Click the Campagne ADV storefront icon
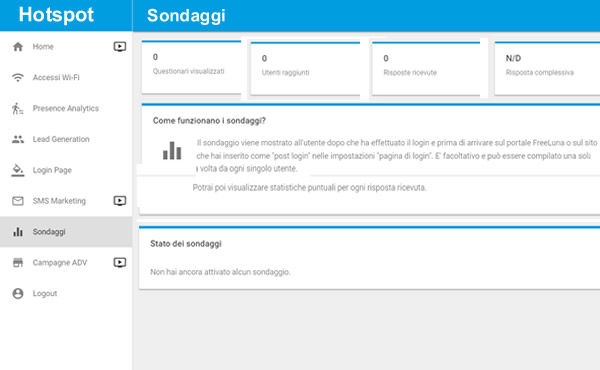 (x=18, y=262)
